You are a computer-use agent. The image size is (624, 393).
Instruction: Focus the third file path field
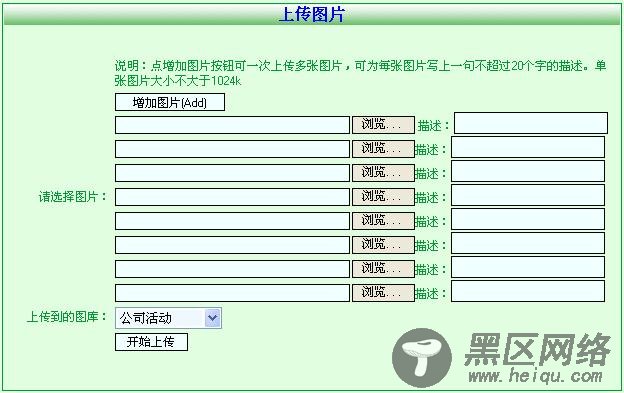232,173
